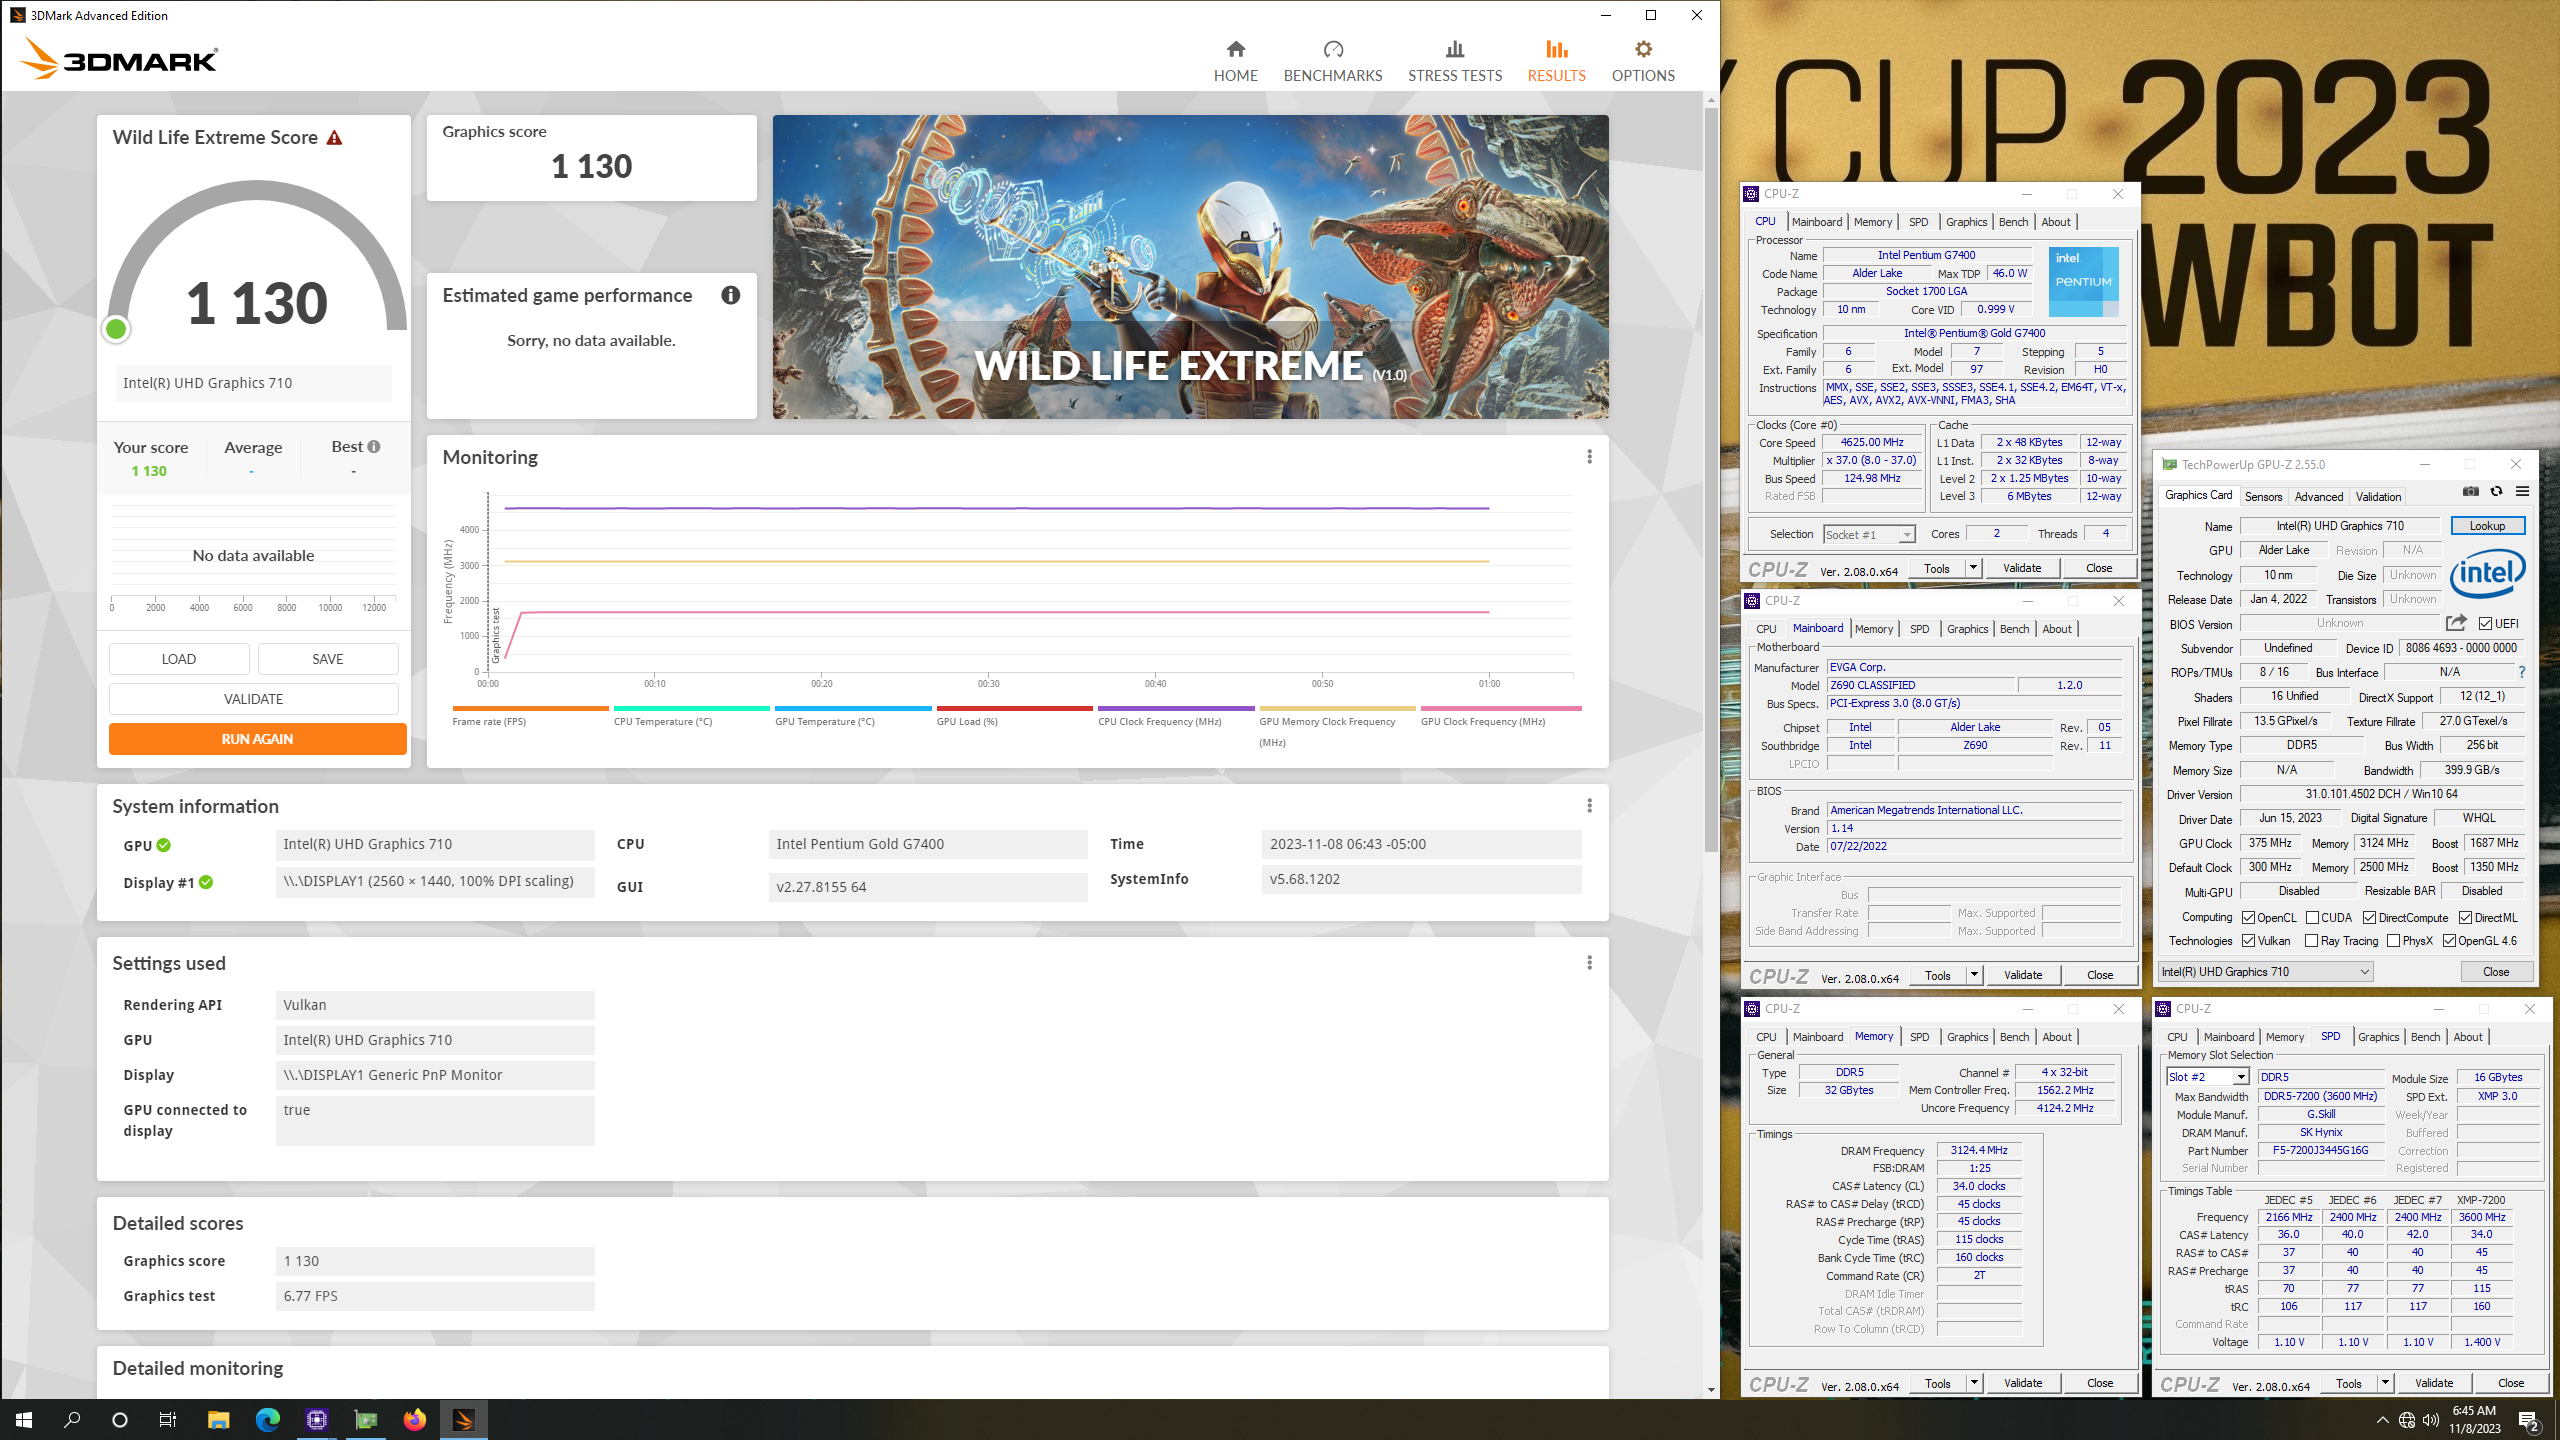Toggle the UEFI checkbox in GPU-Z
2560x1440 pixels.
coord(2485,624)
